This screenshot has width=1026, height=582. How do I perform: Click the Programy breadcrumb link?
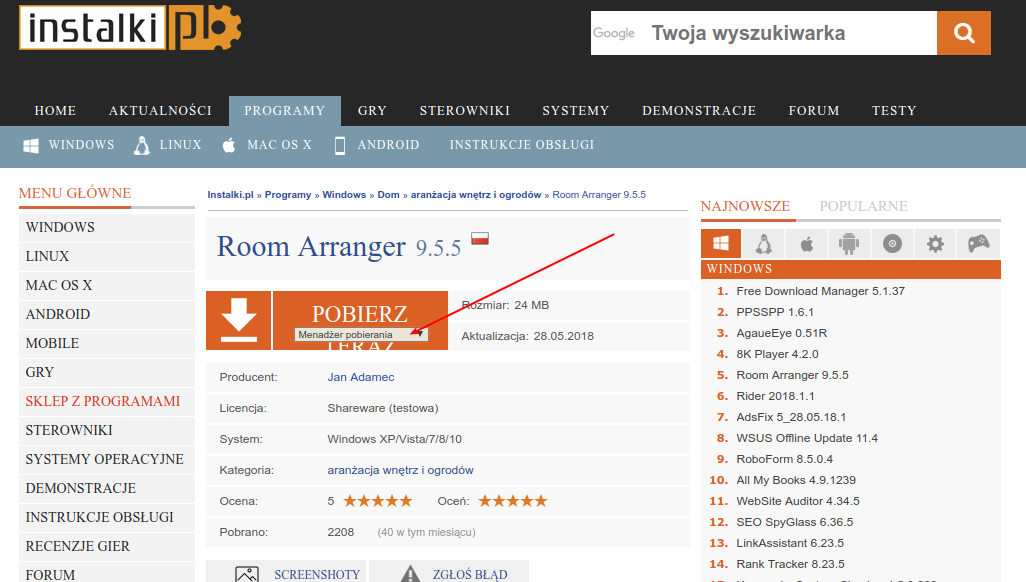pos(288,194)
